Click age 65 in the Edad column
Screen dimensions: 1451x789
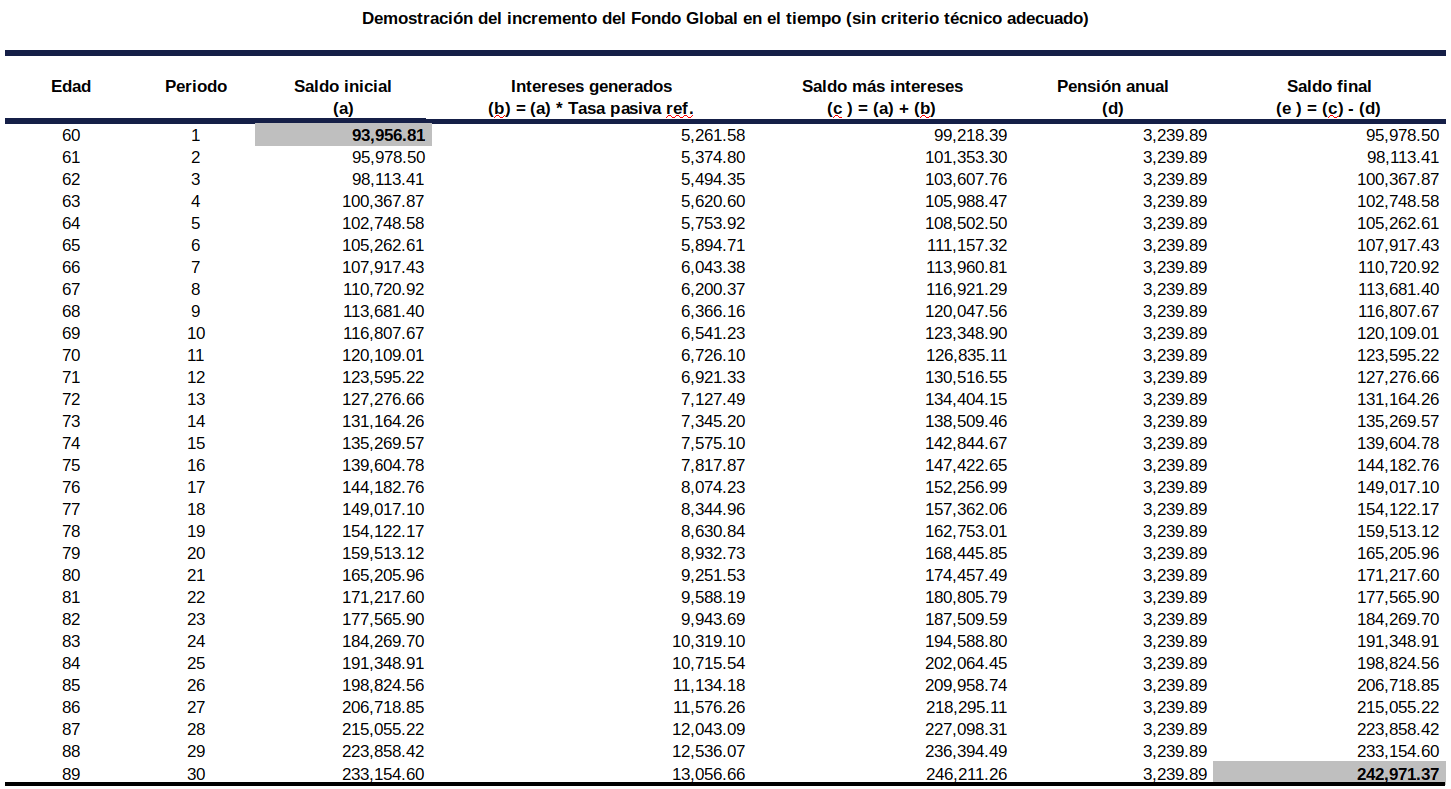(71, 245)
